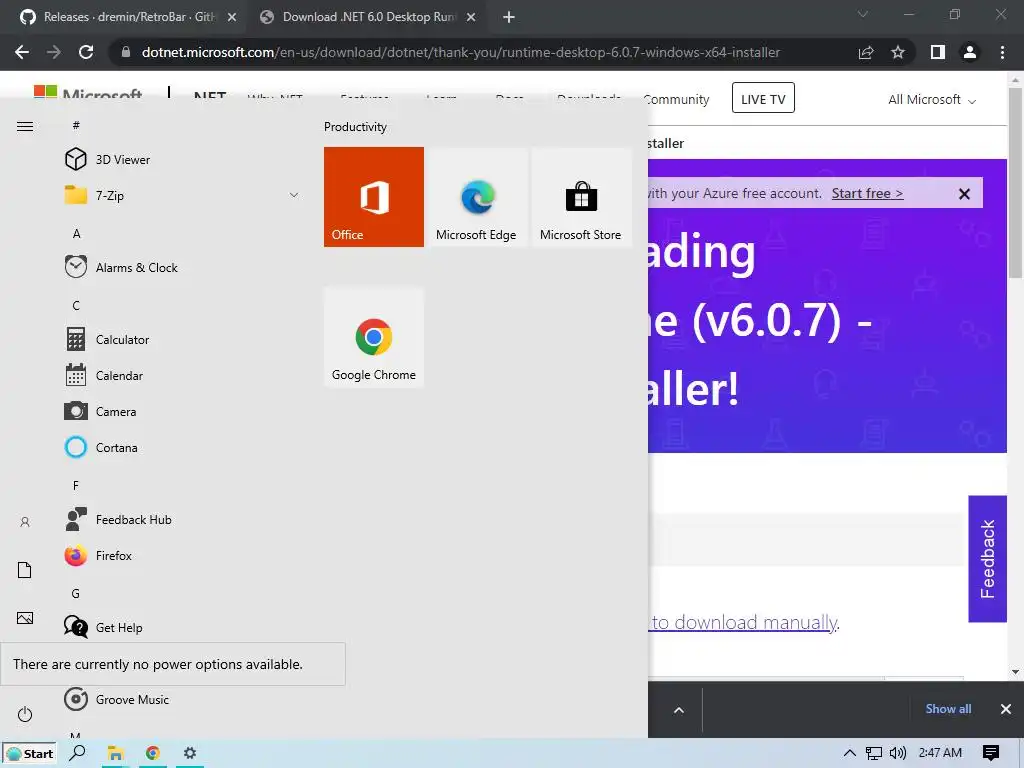Open the taskbar clock showing 2:47 AM
The width and height of the screenshot is (1024, 768).
pyautogui.click(x=940, y=752)
